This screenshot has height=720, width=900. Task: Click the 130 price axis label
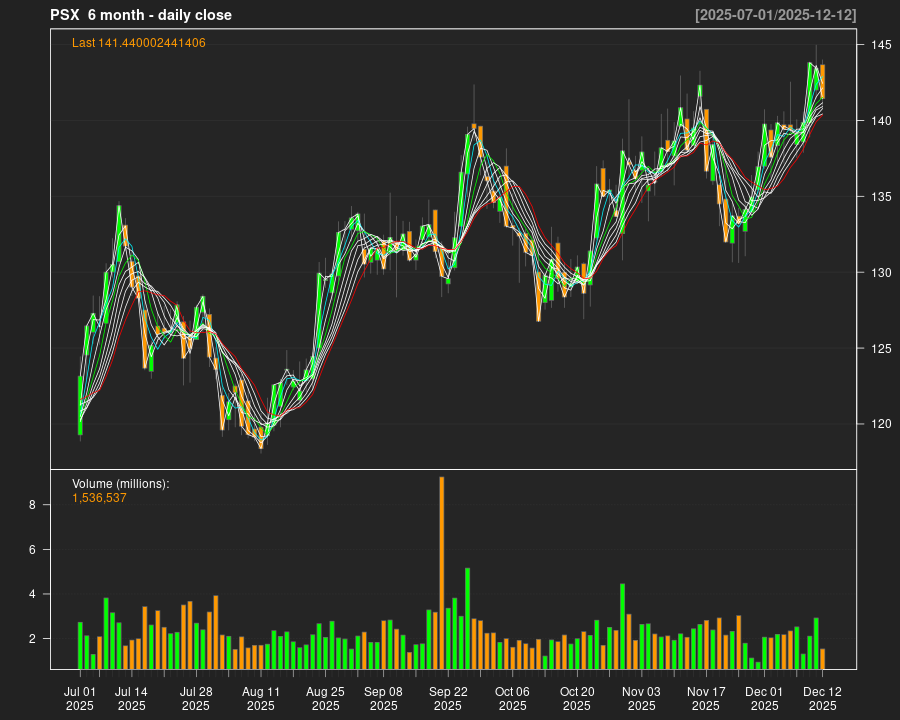tap(881, 273)
